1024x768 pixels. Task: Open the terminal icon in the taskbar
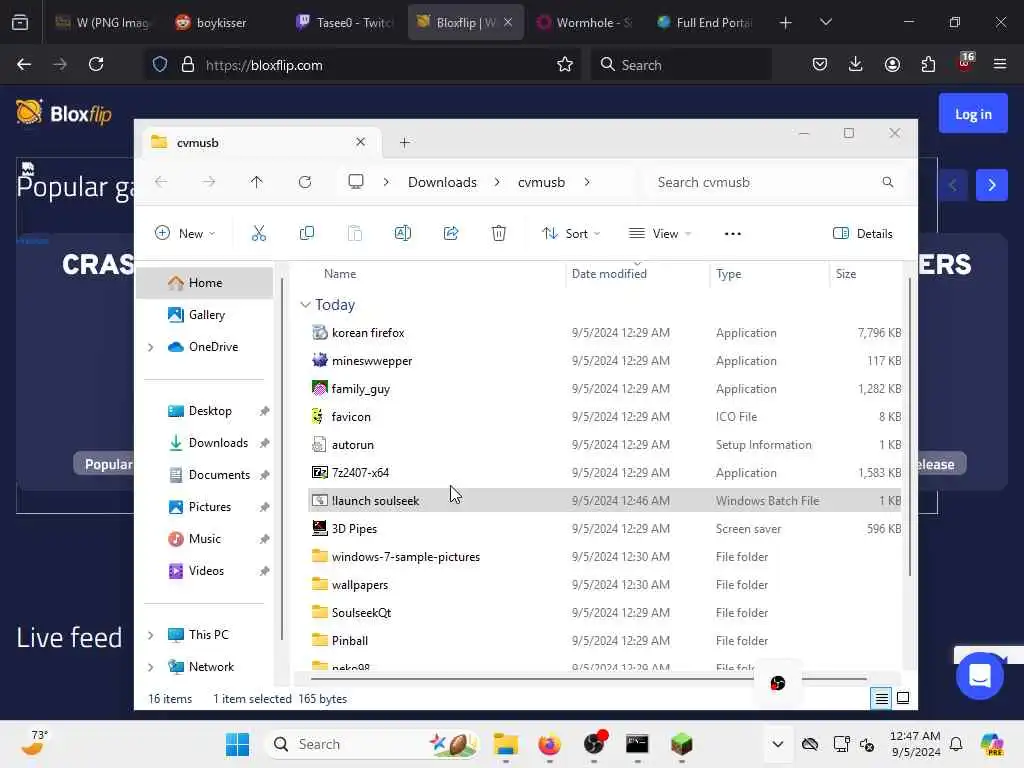(x=637, y=744)
